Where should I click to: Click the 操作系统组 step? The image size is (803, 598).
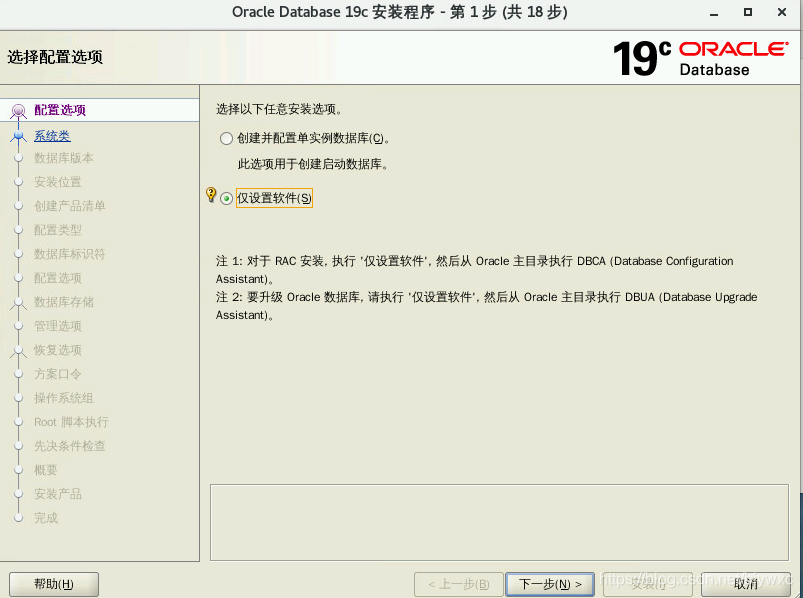click(x=64, y=398)
